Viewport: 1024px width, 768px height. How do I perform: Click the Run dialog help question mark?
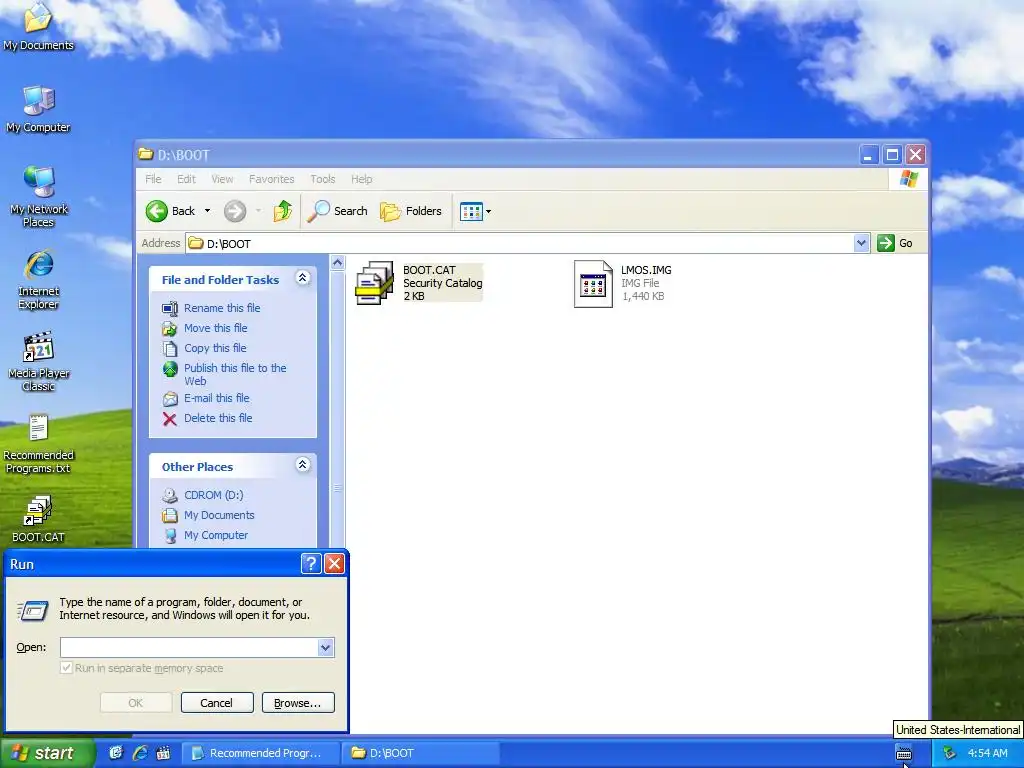tap(311, 563)
